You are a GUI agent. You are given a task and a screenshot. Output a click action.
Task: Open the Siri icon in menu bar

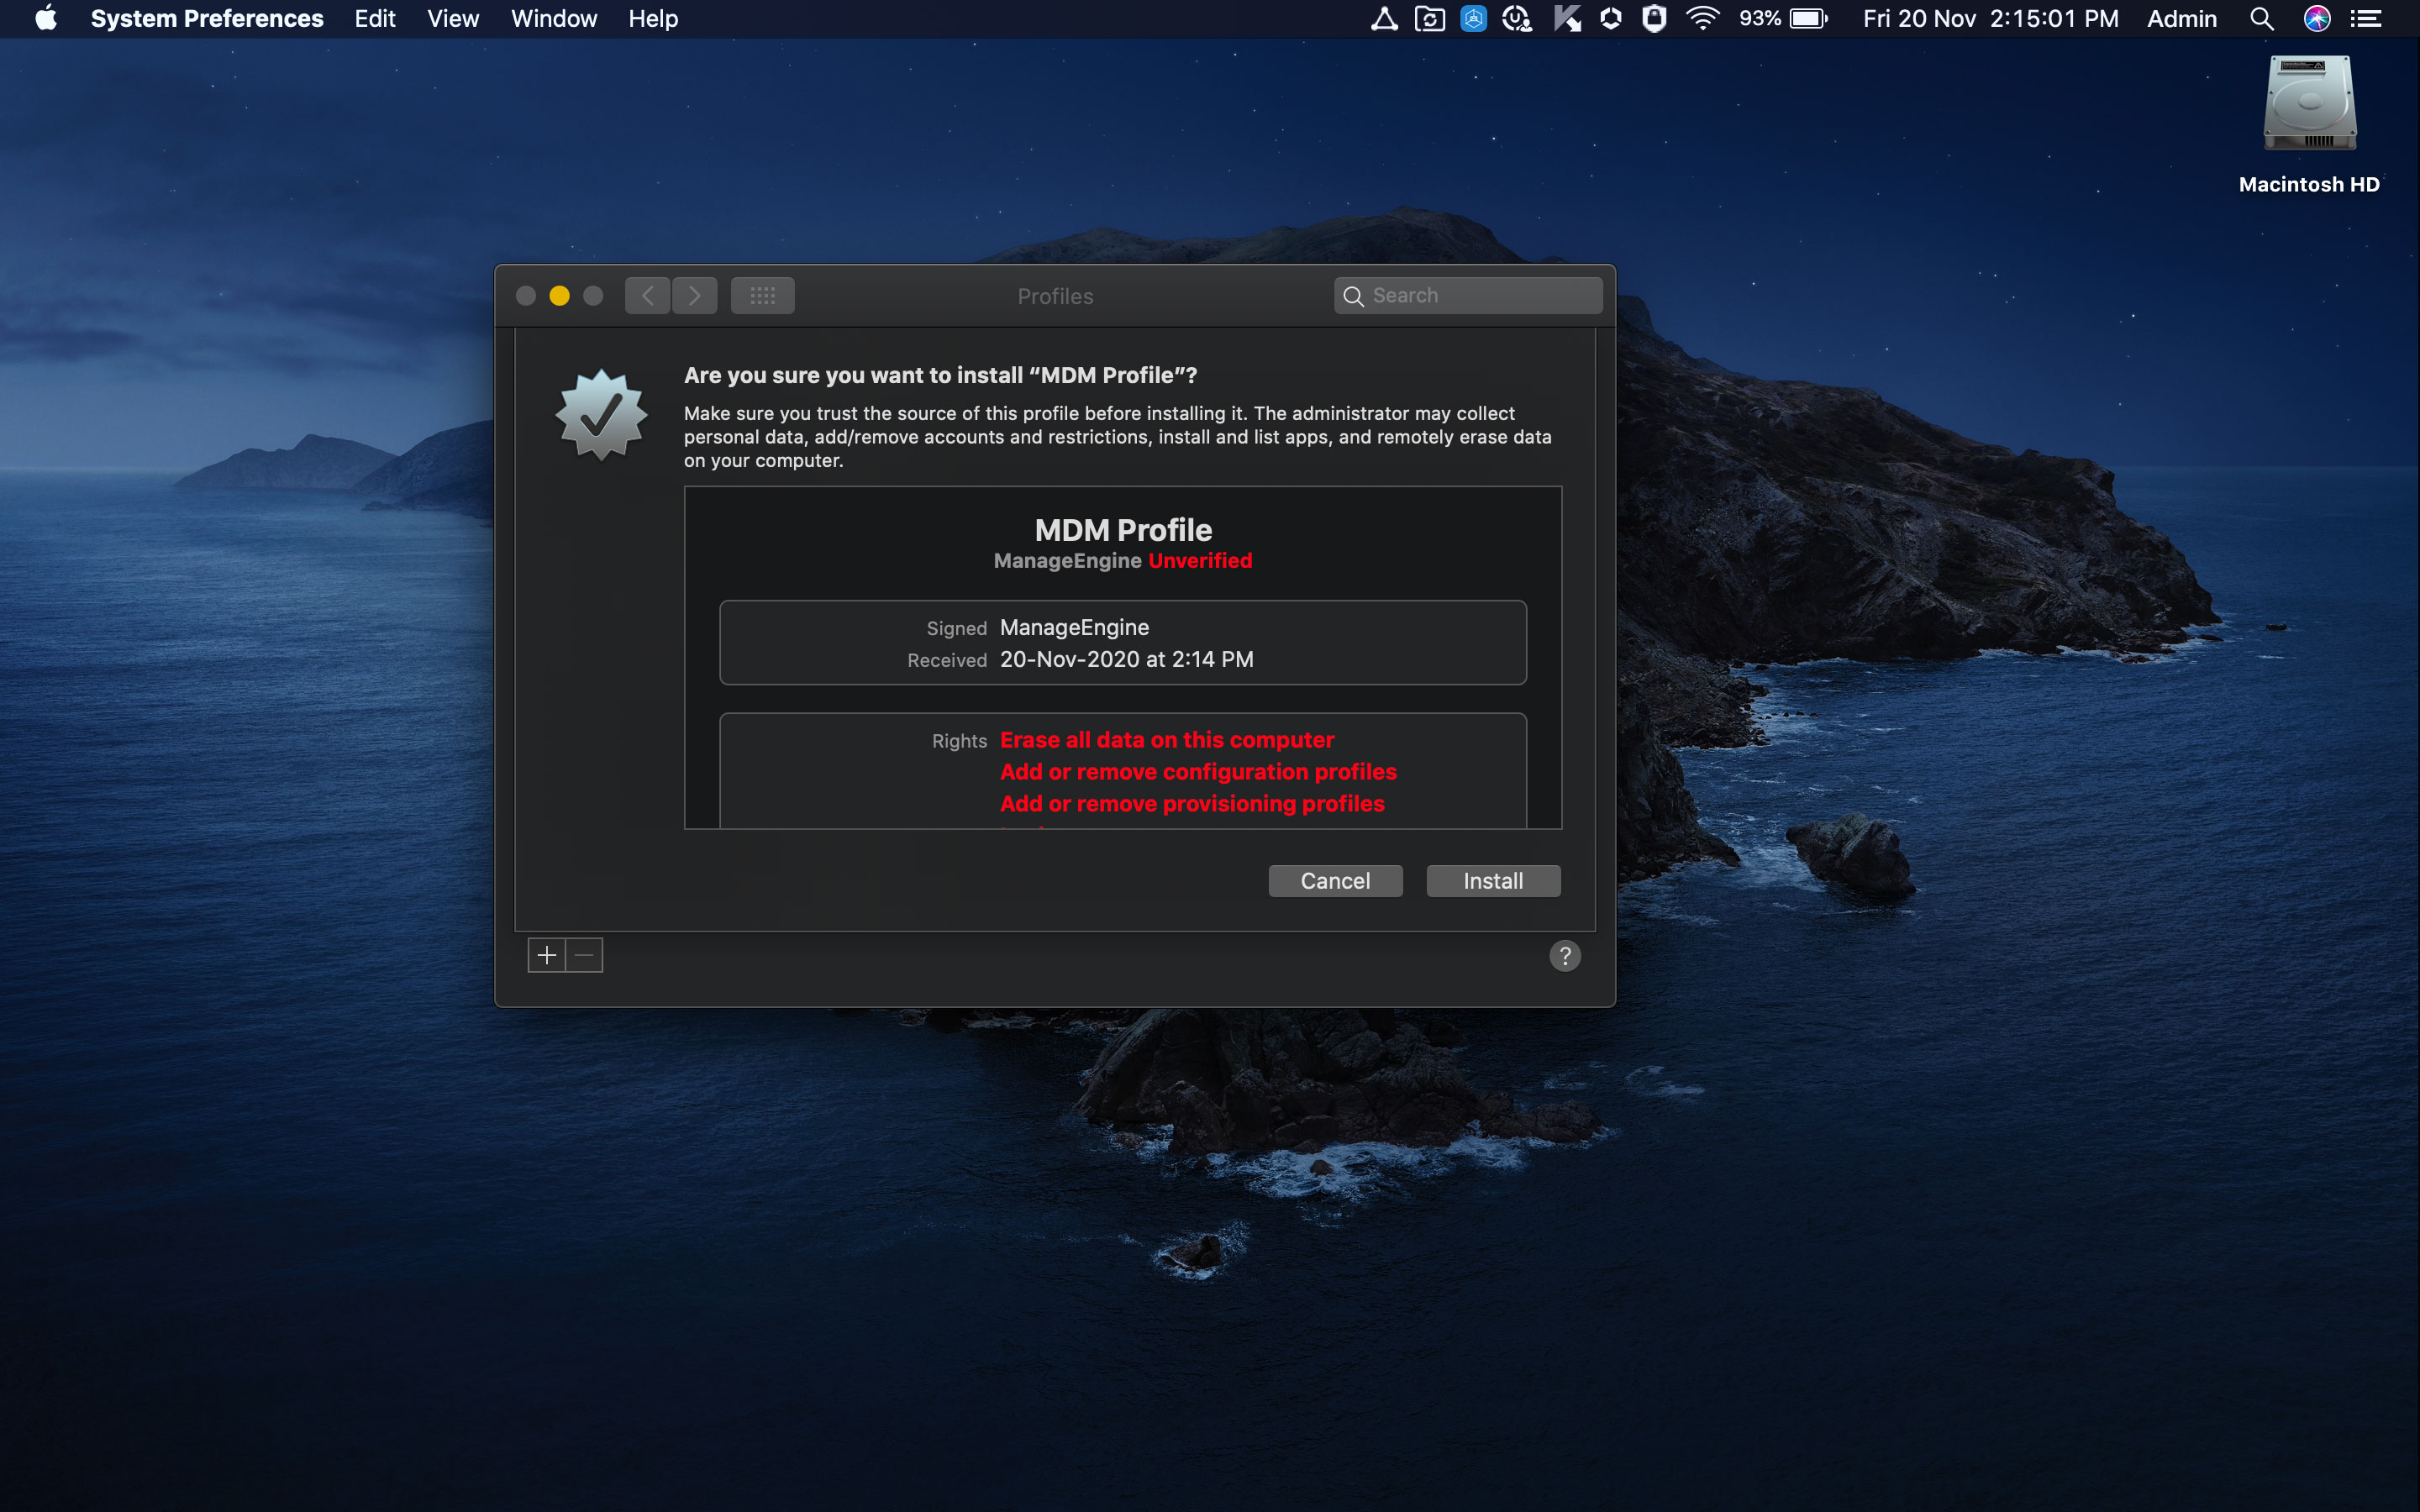pos(2316,19)
